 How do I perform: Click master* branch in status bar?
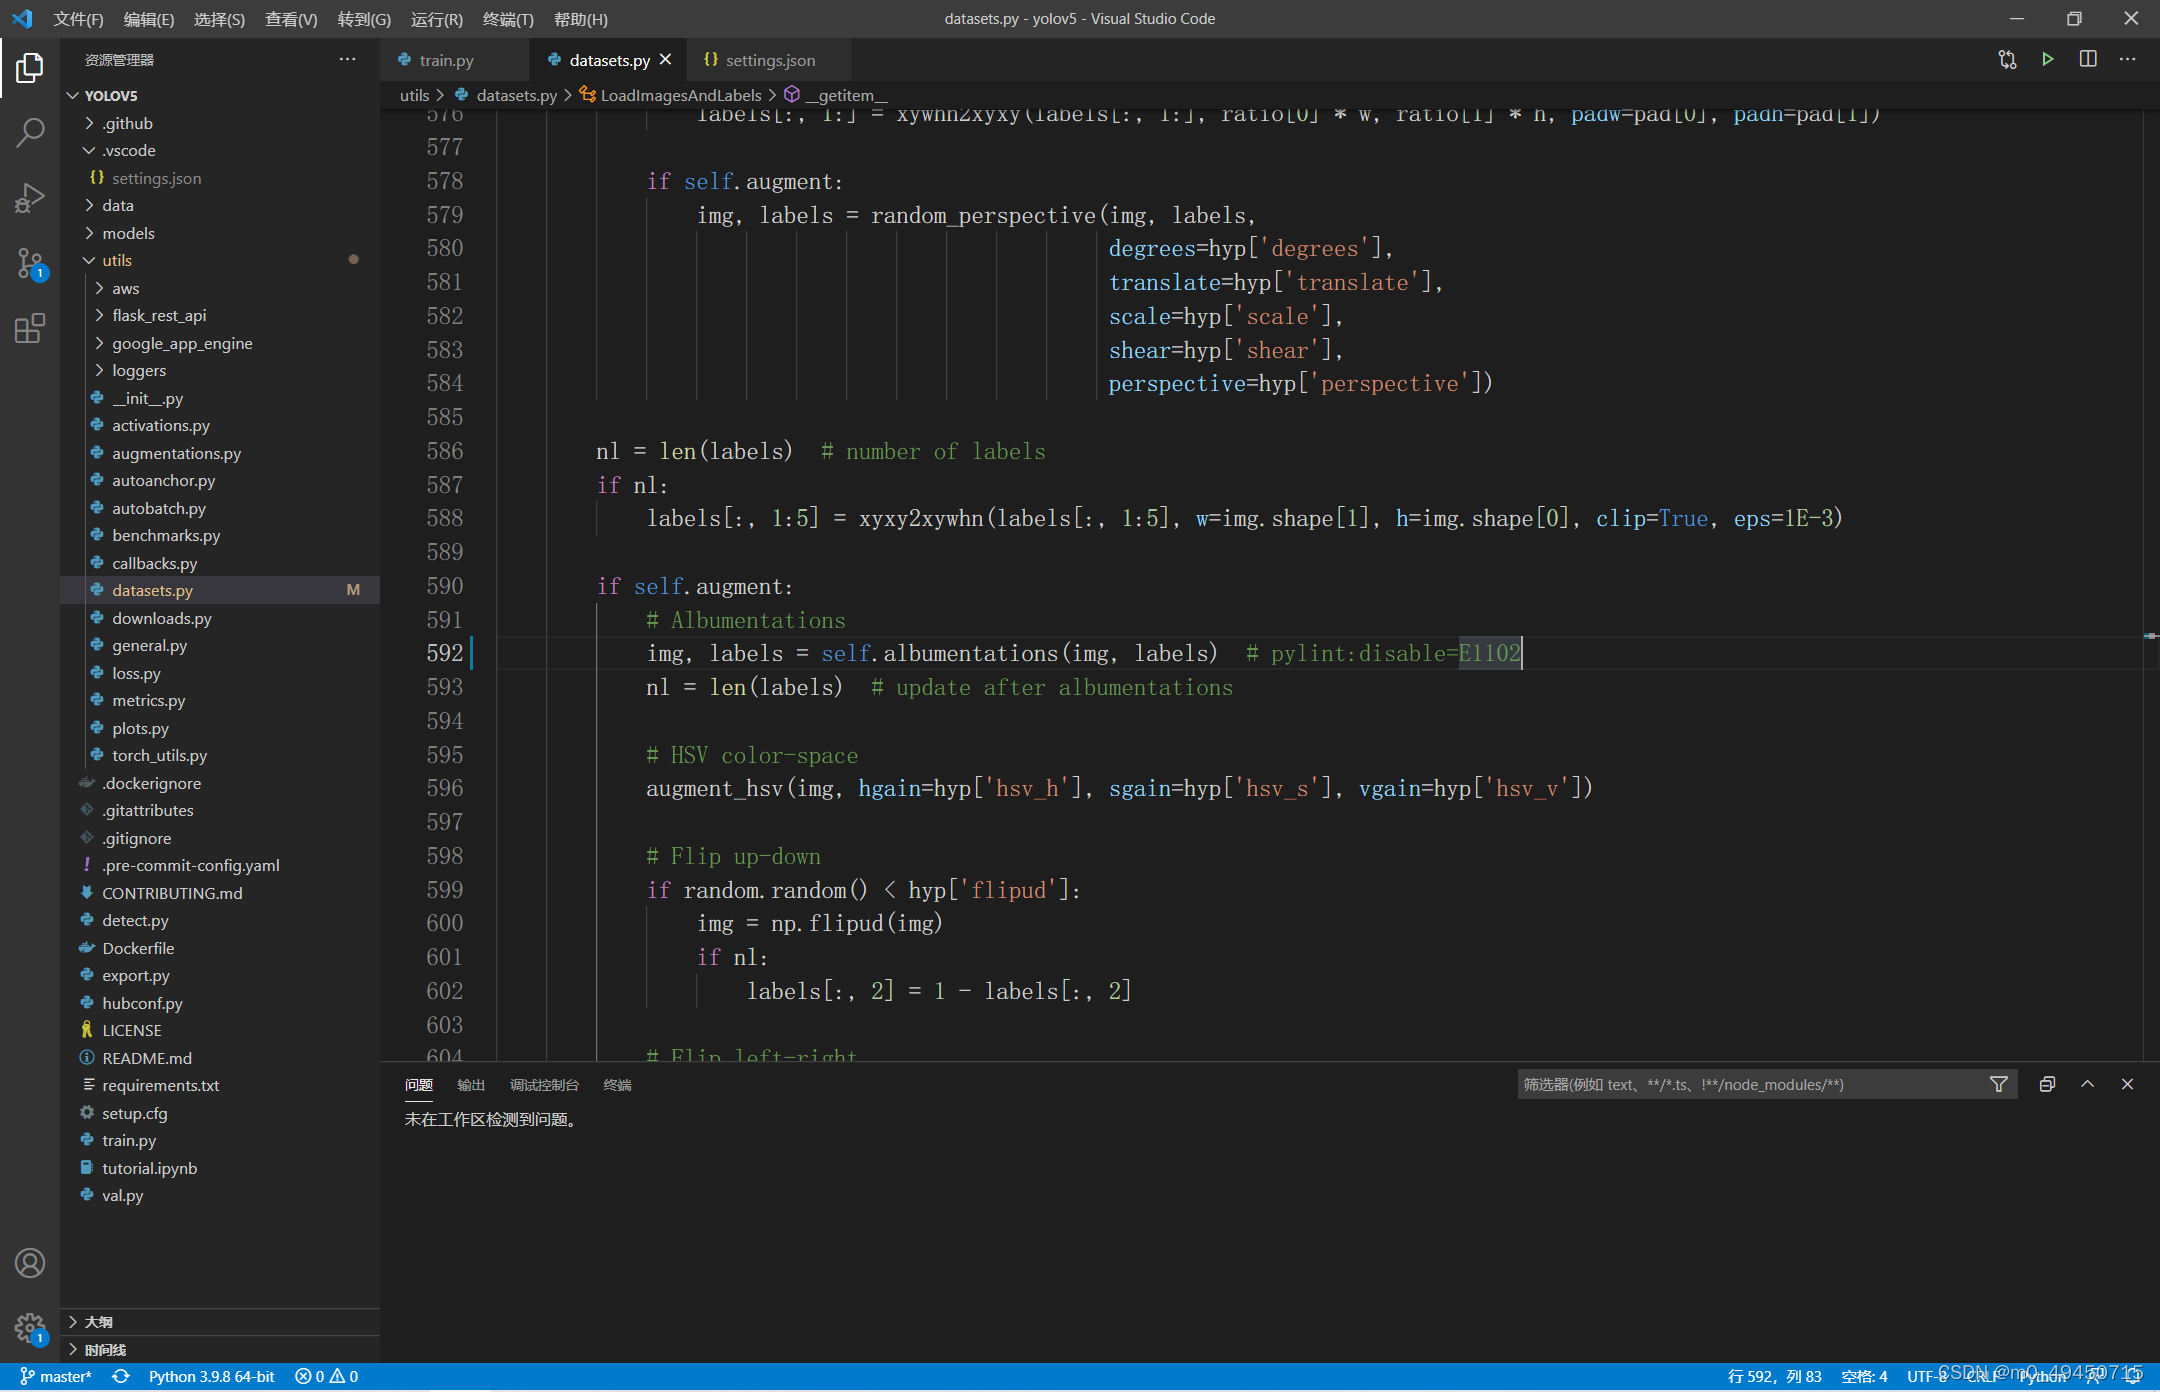point(60,1376)
